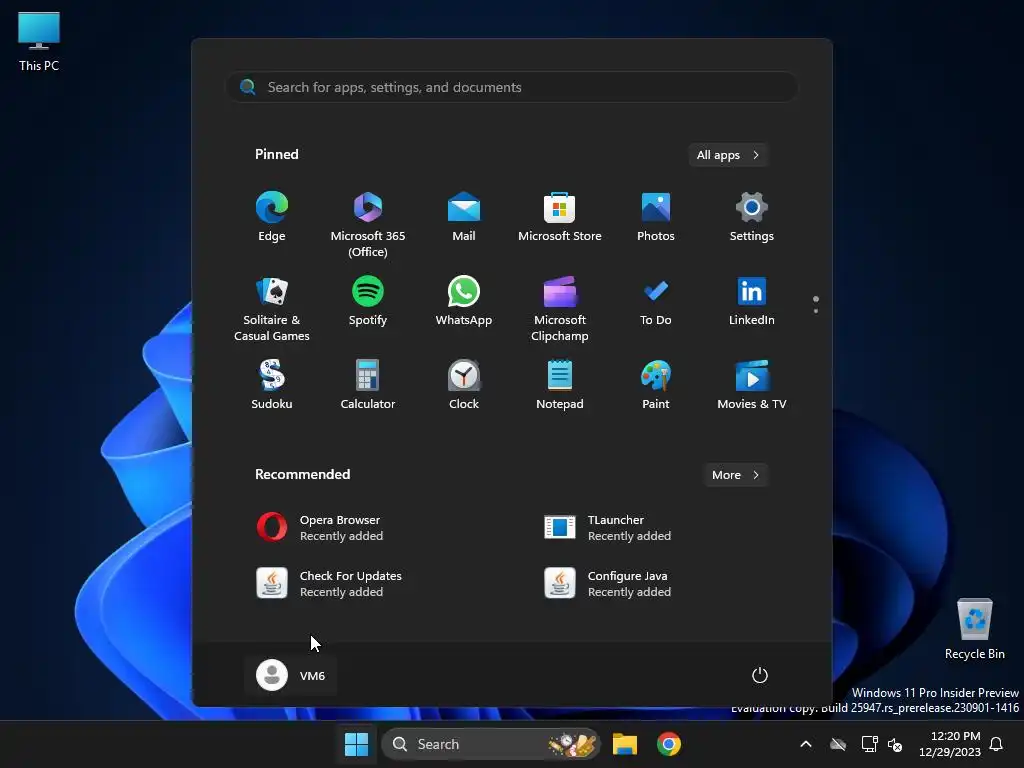Screen dimensions: 1024x768
Task: Go to next pinned apps page dot
Action: [x=816, y=311]
